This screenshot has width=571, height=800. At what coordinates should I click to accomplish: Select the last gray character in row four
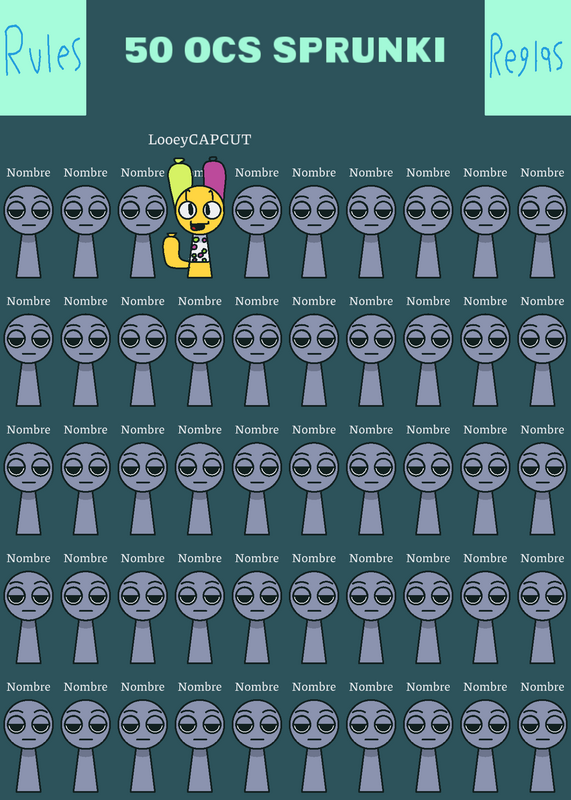[x=542, y=617]
